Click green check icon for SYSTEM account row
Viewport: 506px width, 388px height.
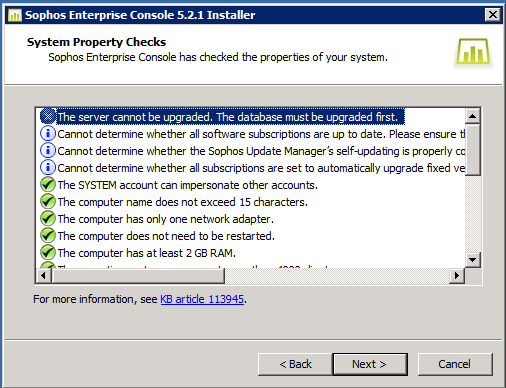(48, 185)
